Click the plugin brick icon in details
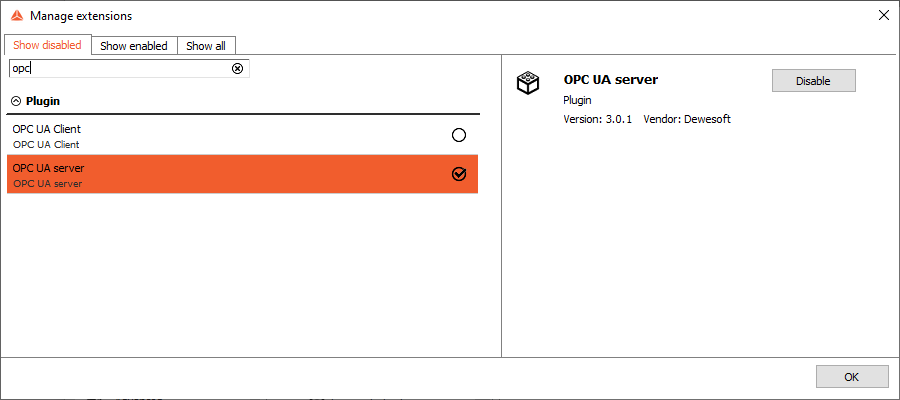The width and height of the screenshot is (900, 400). coord(528,83)
